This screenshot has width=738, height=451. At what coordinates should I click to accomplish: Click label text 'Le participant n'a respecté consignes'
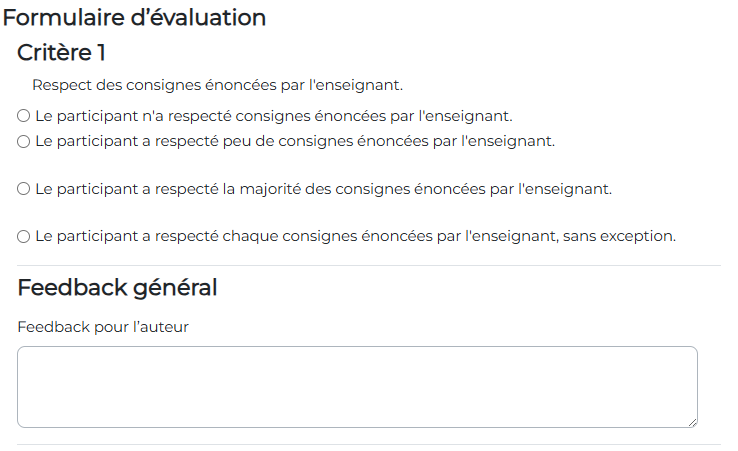273,116
